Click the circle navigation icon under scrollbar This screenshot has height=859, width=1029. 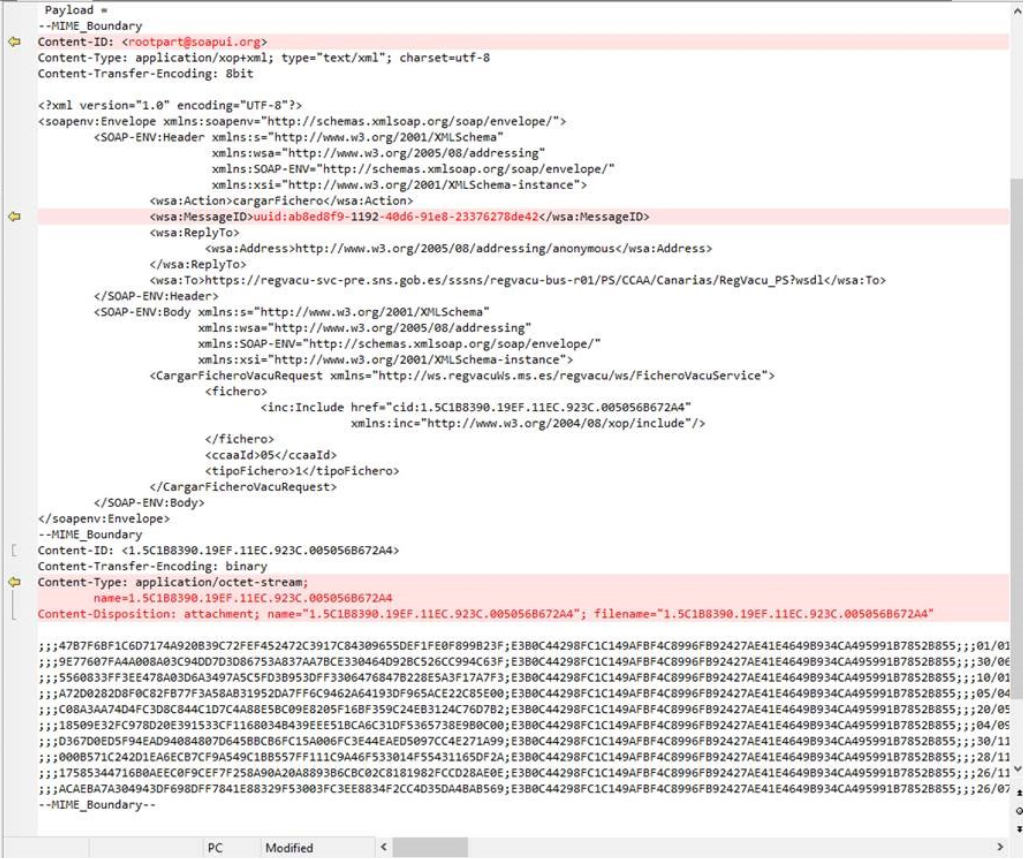1019,810
